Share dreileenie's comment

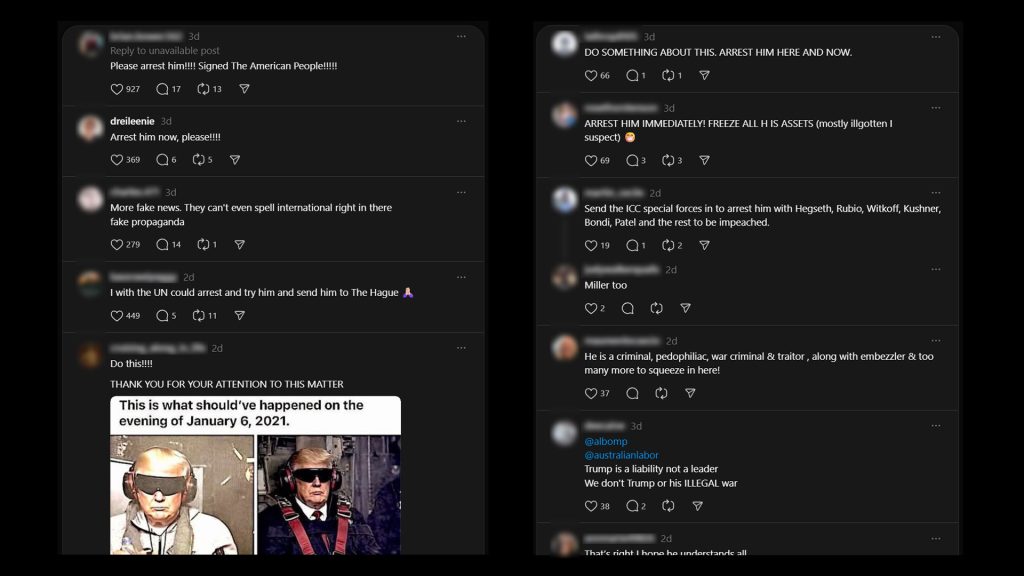(x=235, y=159)
